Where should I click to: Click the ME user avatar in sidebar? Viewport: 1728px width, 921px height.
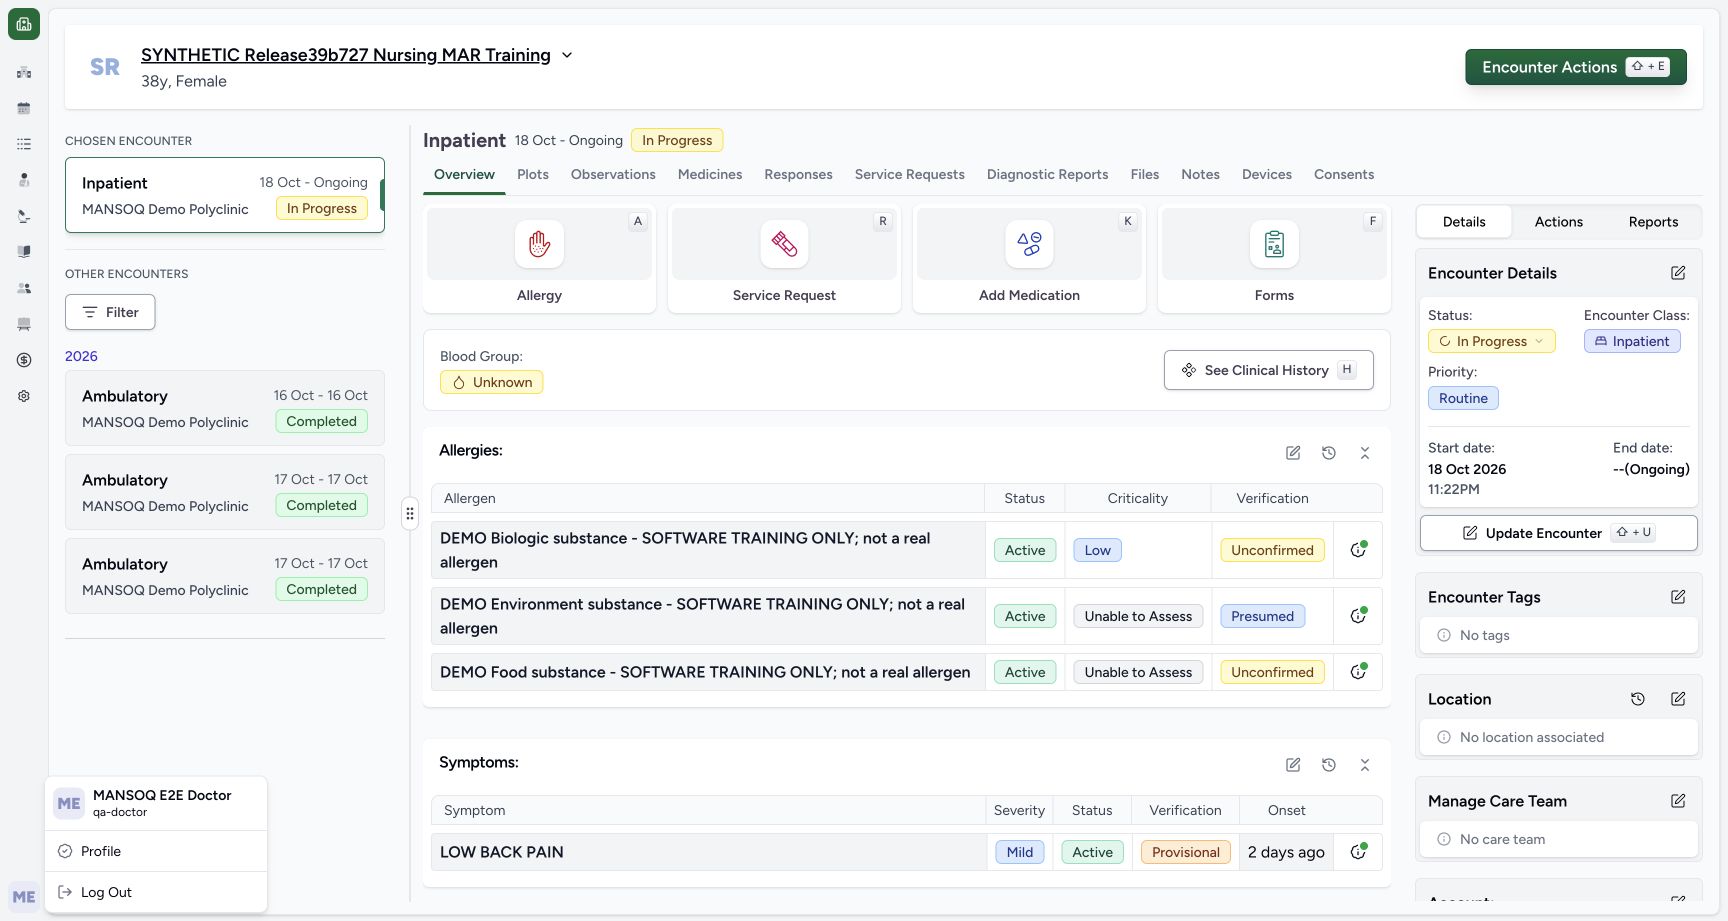24,897
